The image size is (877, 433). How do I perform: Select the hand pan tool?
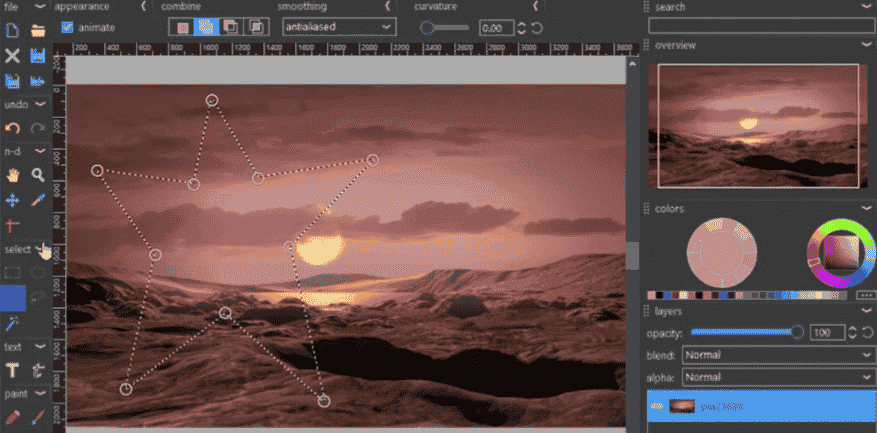point(12,175)
